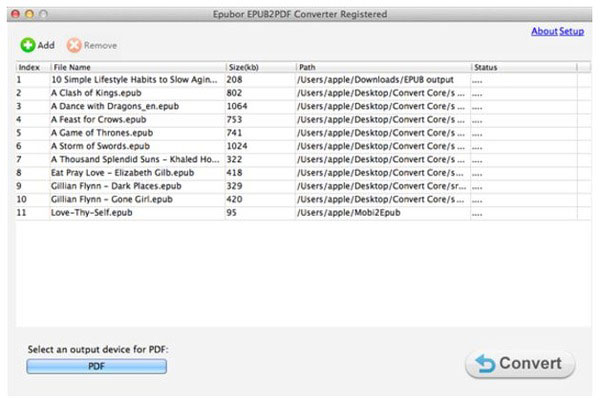Select A Storm of Swords.epub

click(x=100, y=146)
